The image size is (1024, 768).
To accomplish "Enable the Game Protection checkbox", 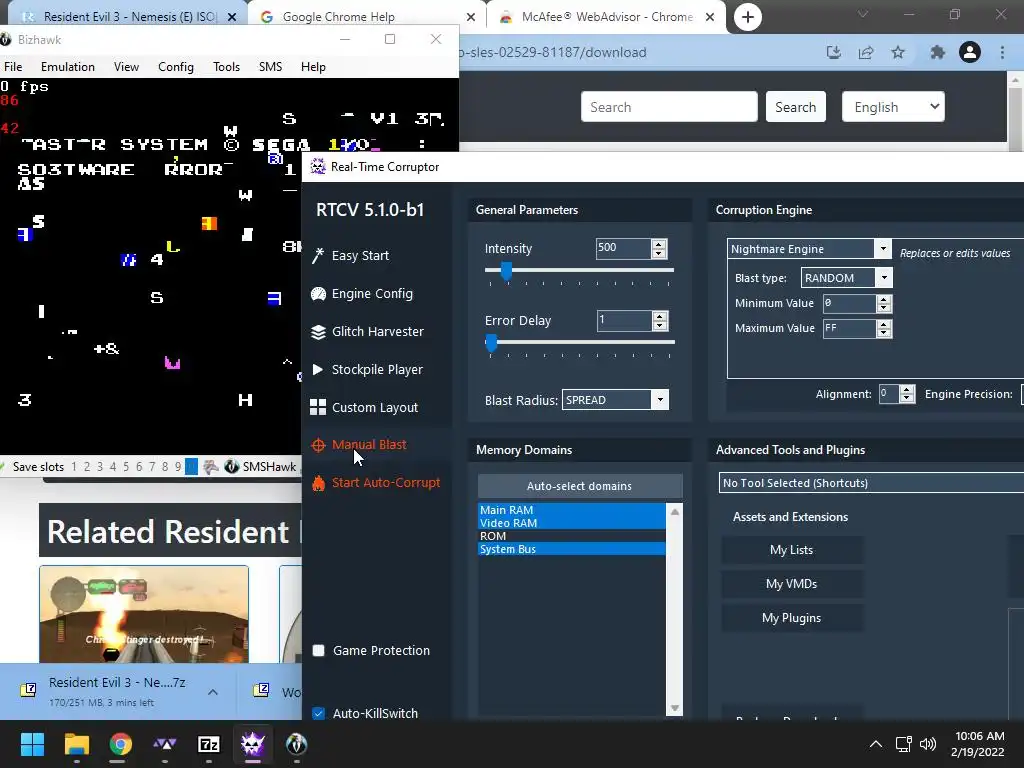I will (319, 650).
